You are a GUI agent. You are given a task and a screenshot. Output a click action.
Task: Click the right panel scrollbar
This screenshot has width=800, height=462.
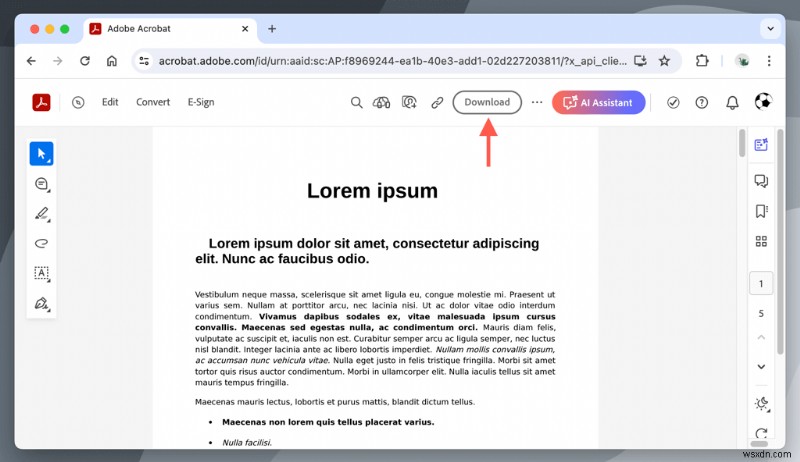(780, 242)
